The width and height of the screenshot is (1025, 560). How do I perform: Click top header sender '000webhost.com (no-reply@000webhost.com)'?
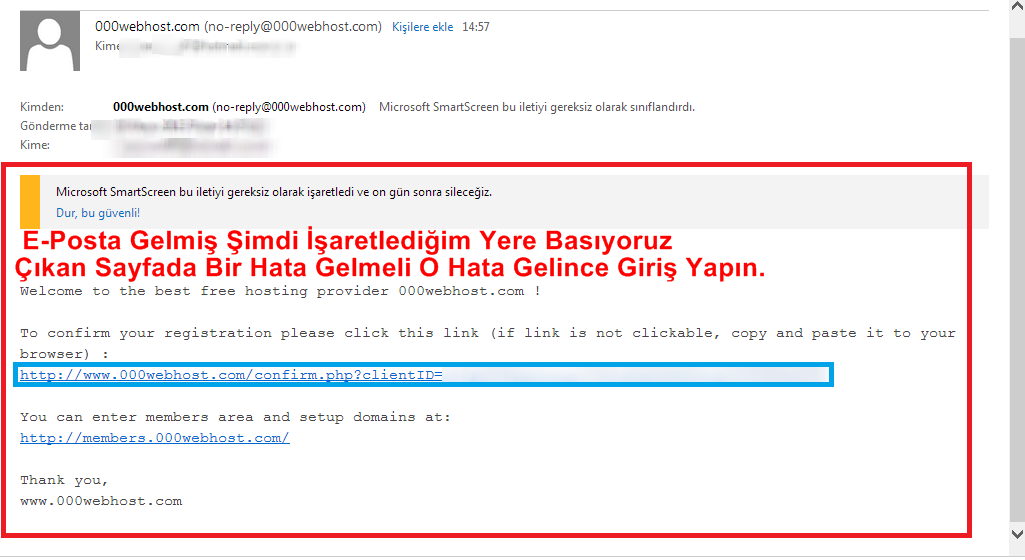point(238,27)
